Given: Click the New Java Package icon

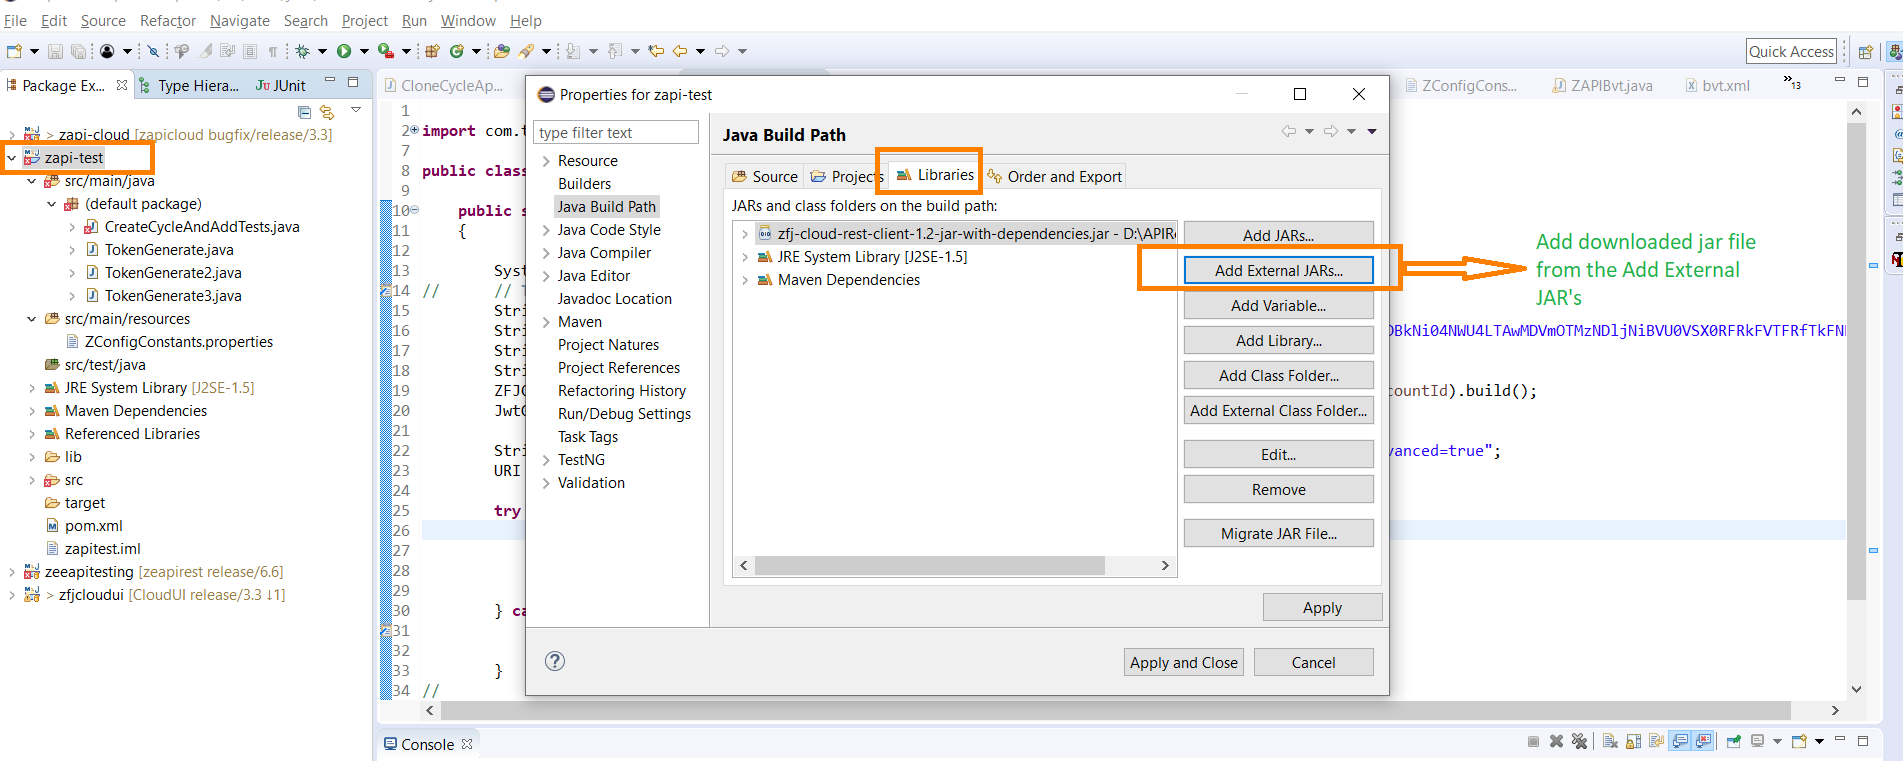Looking at the screenshot, I should point(432,51).
